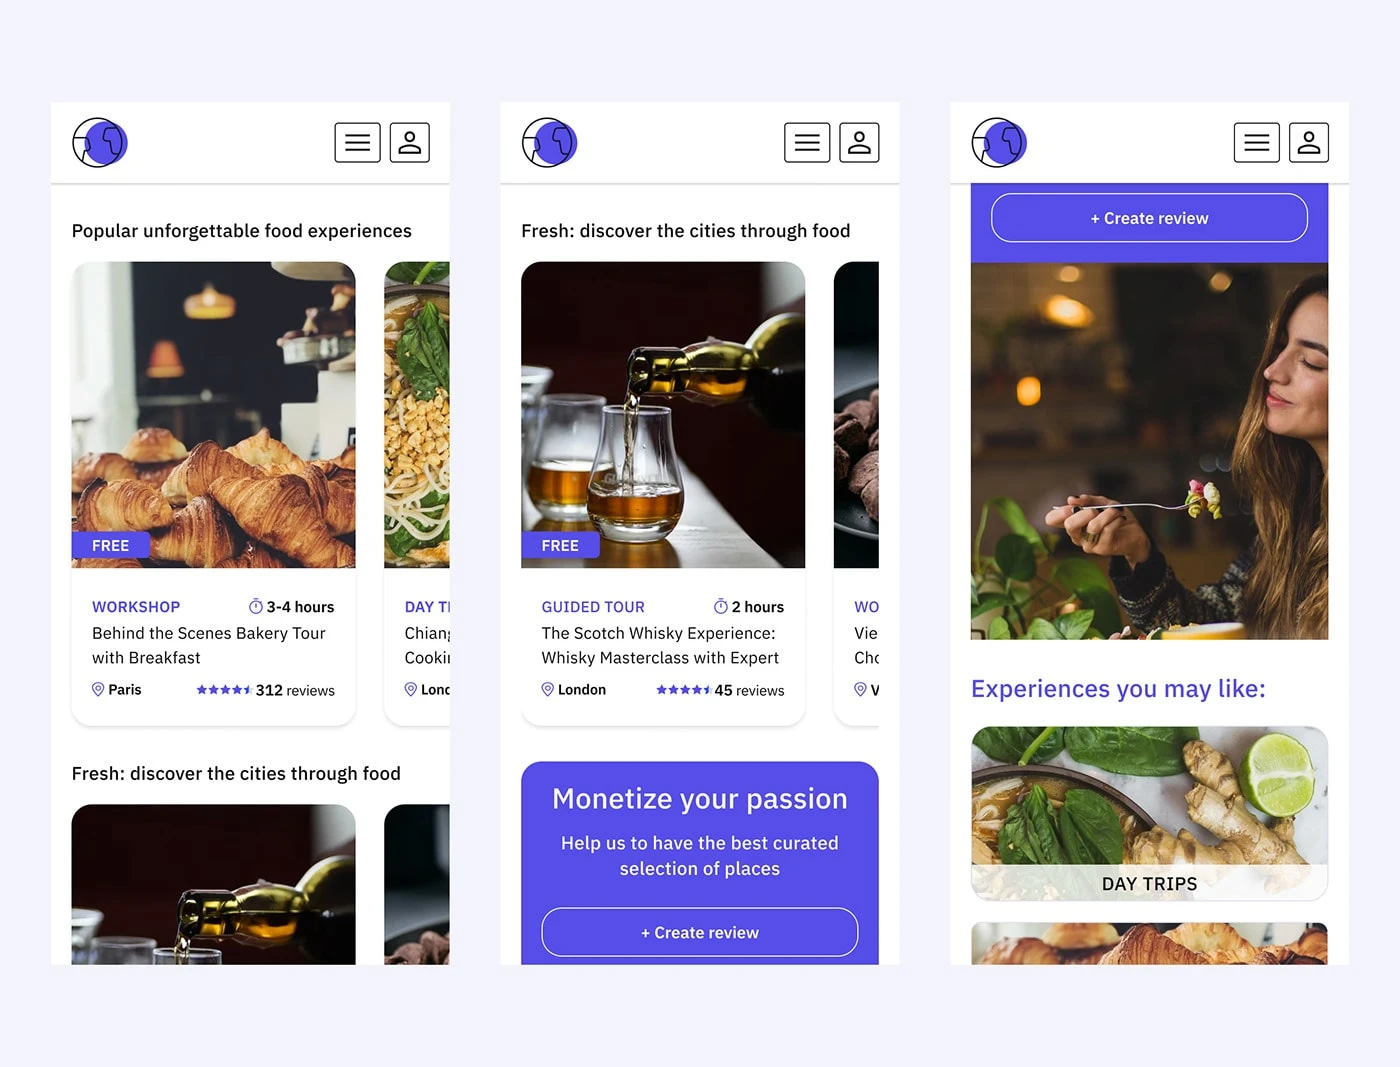Viewport: 1400px width, 1067px height.
Task: Click '+ Create review' in Monetize your passion card
Action: tap(700, 932)
